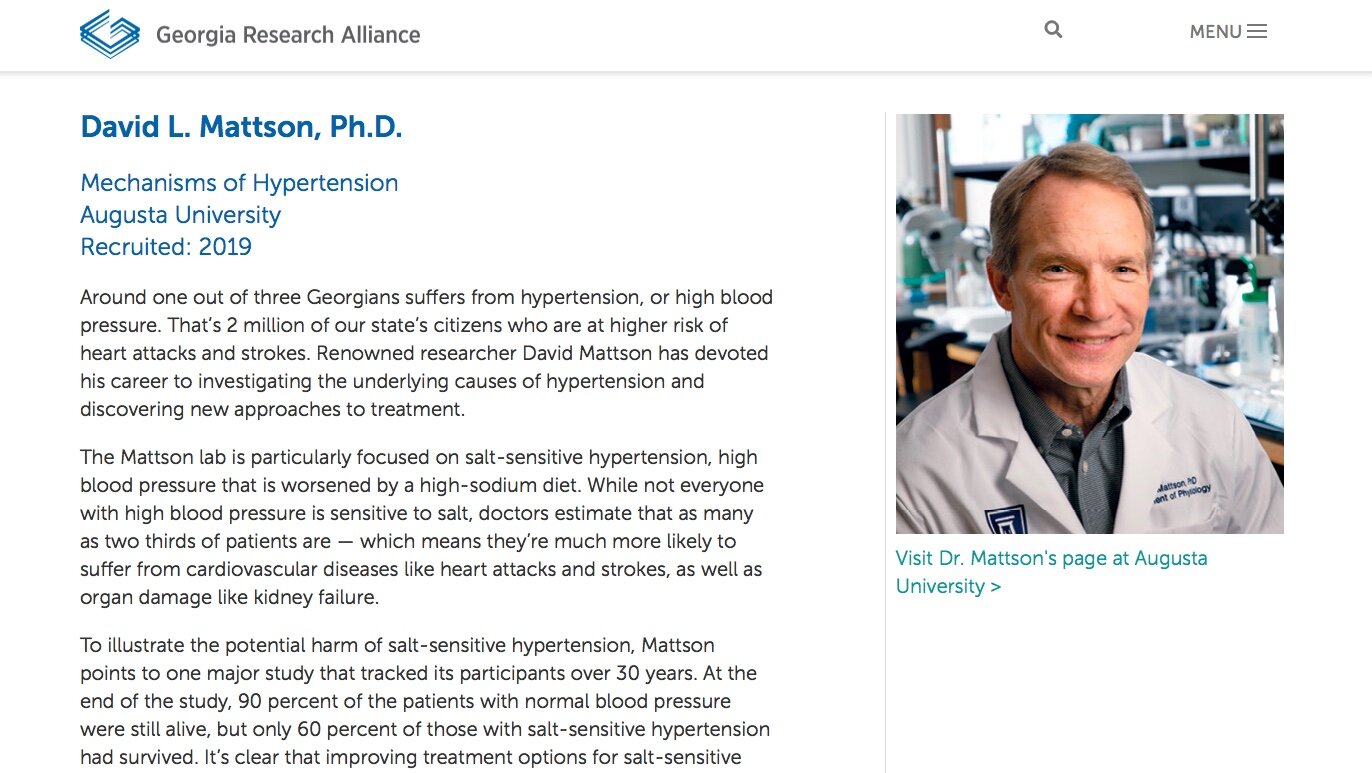
Task: Click the paragraph starting To illustrate the potential
Action: (425, 703)
